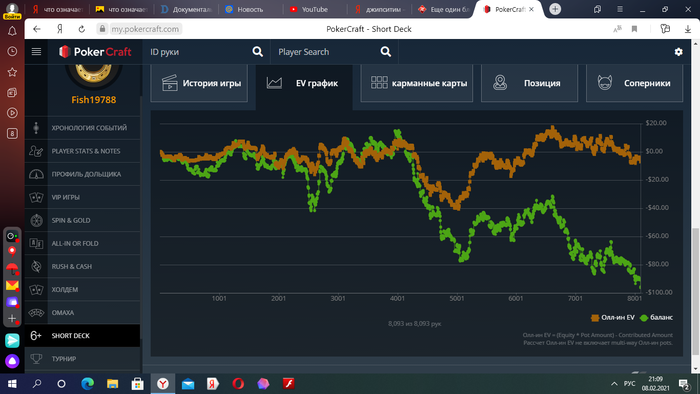Open the Позиция tab

(529, 83)
